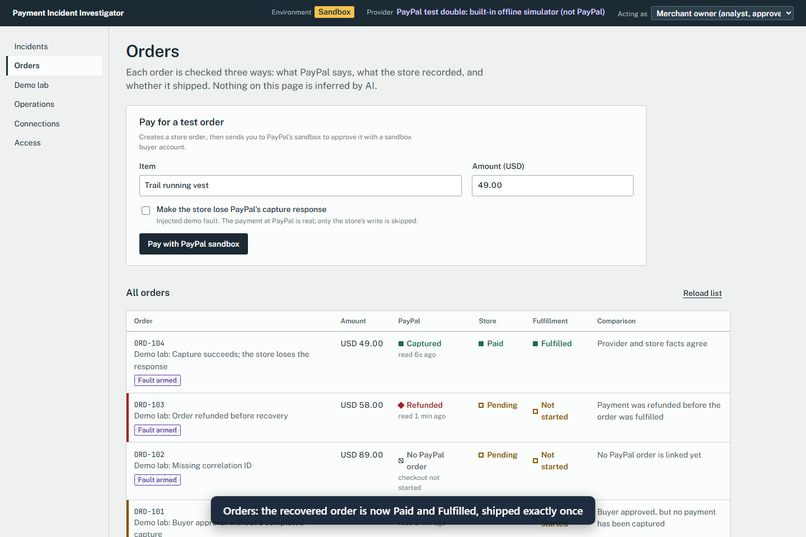Click Not started icon in ORD-102 row
Image resolution: width=806 pixels, height=537 pixels.
535,461
